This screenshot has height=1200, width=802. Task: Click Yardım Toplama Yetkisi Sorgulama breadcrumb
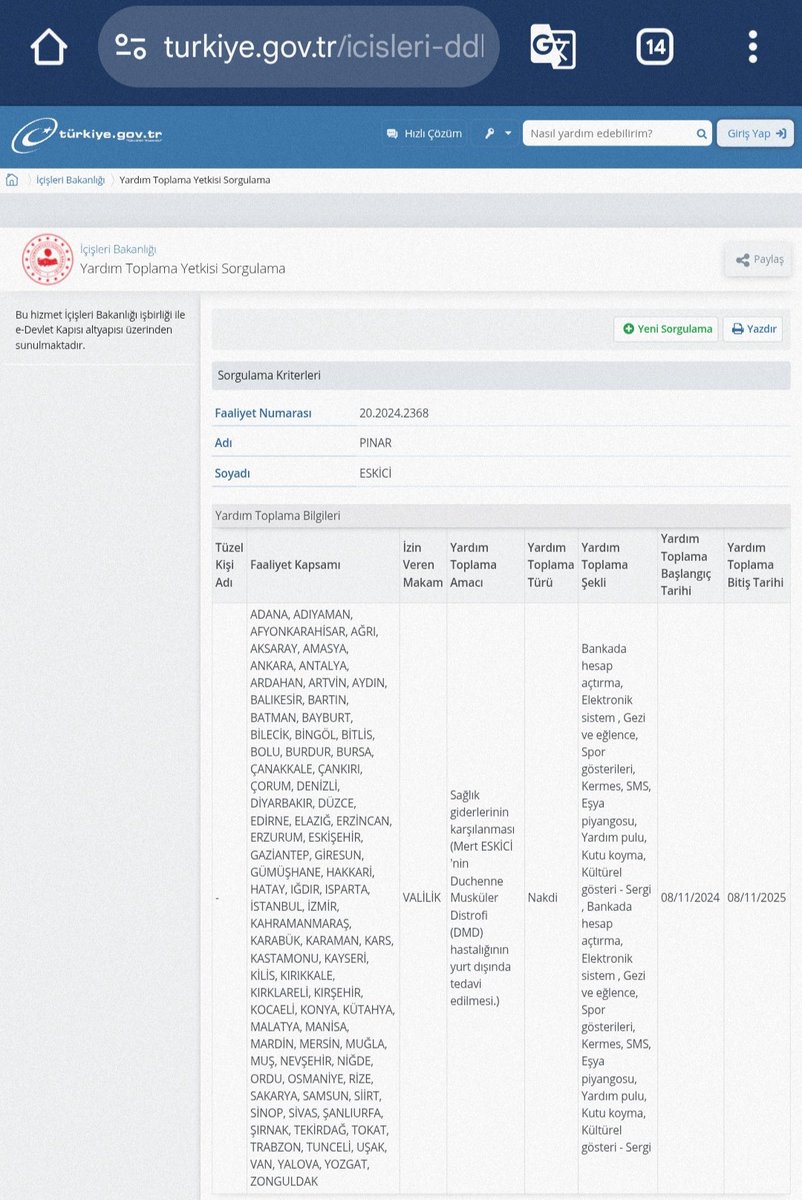coord(195,180)
